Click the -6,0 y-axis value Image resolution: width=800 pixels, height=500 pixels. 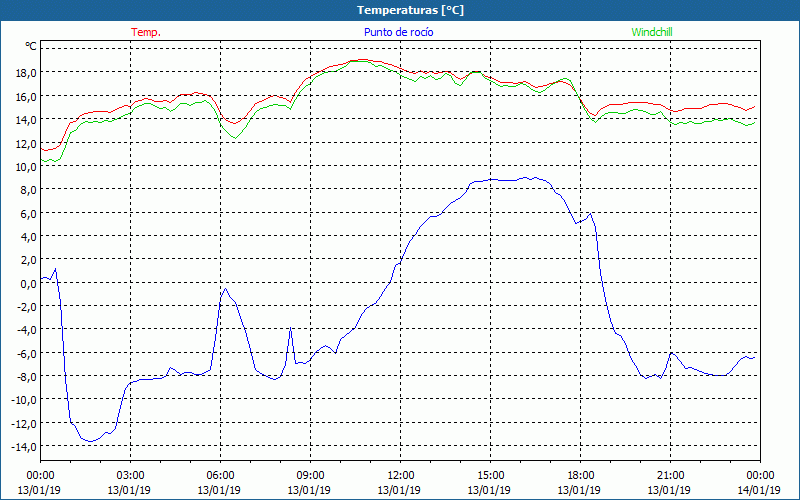coord(27,354)
